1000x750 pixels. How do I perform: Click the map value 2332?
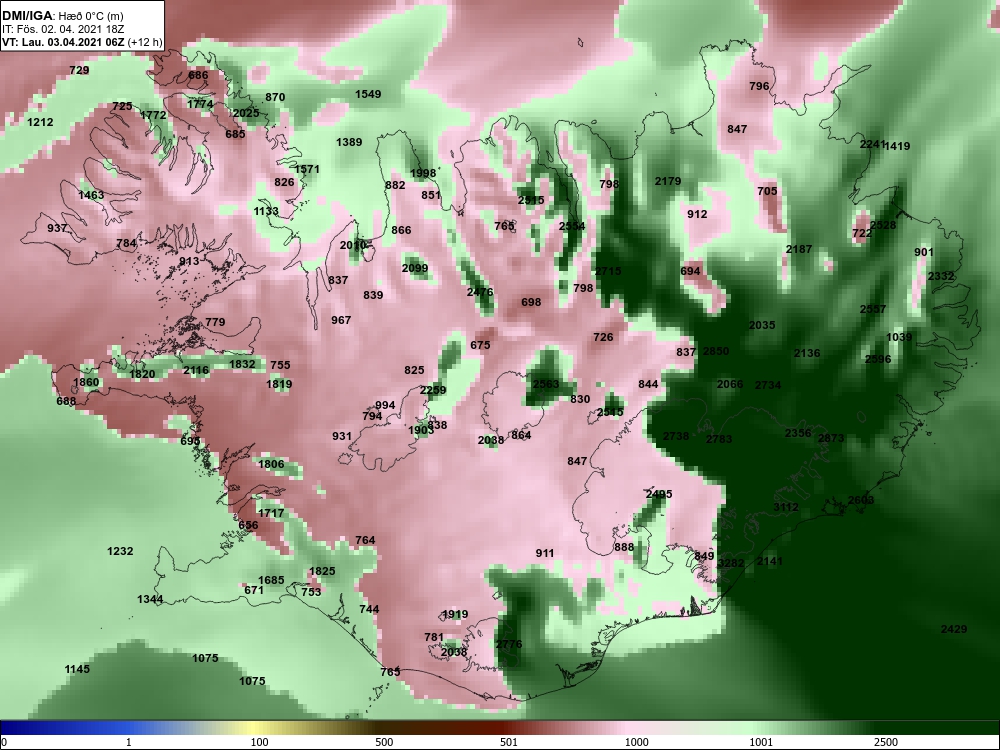(941, 276)
